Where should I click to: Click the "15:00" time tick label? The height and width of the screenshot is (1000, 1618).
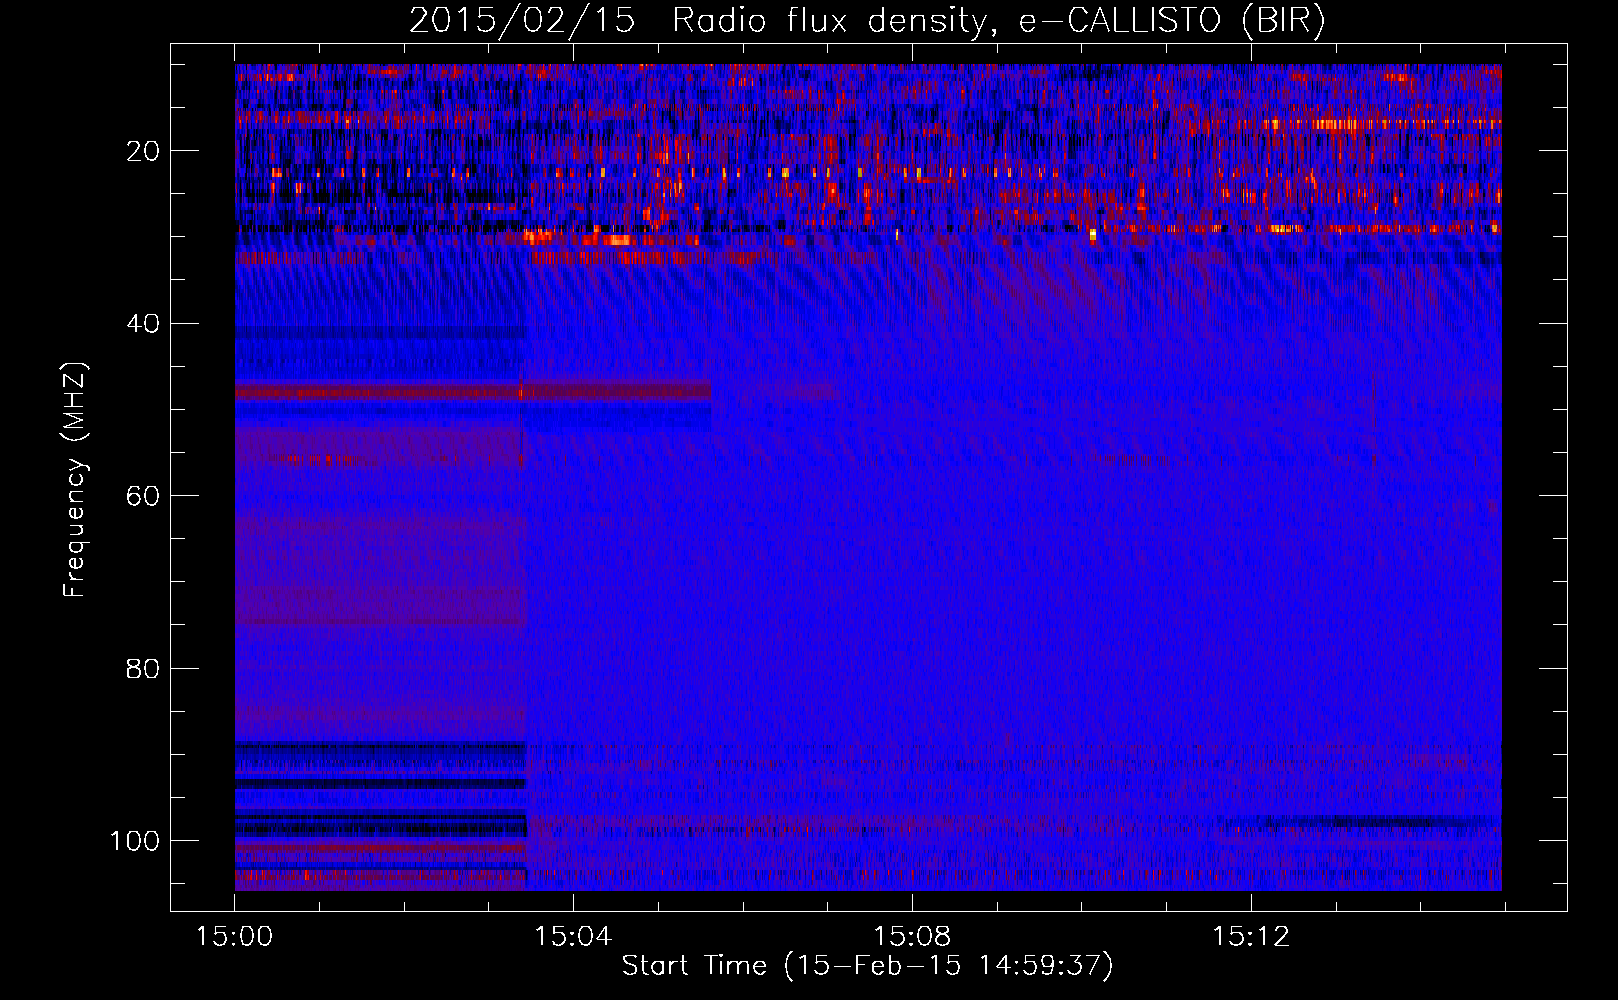point(234,937)
